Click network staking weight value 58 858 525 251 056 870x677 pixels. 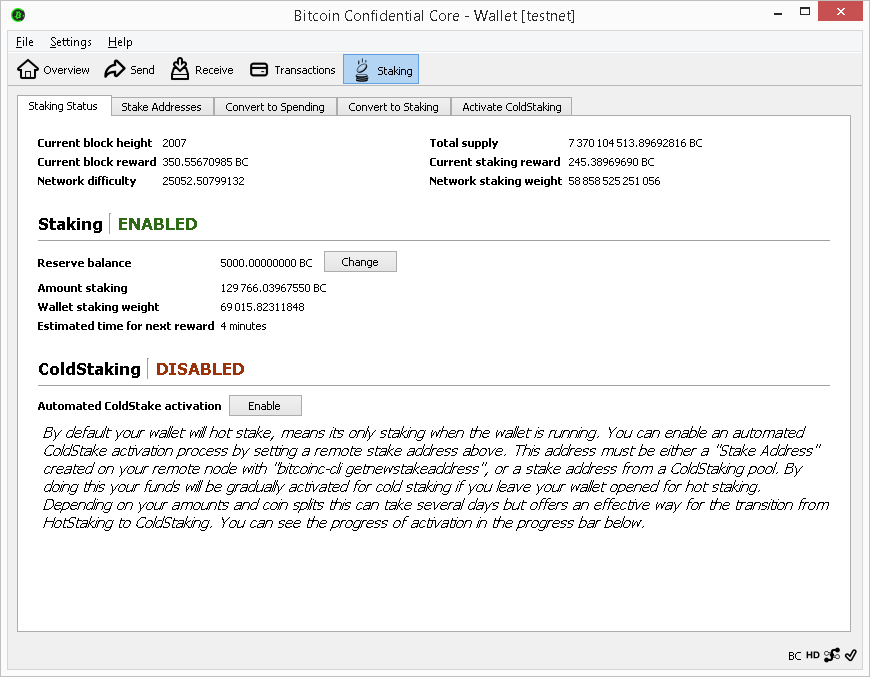pos(614,181)
